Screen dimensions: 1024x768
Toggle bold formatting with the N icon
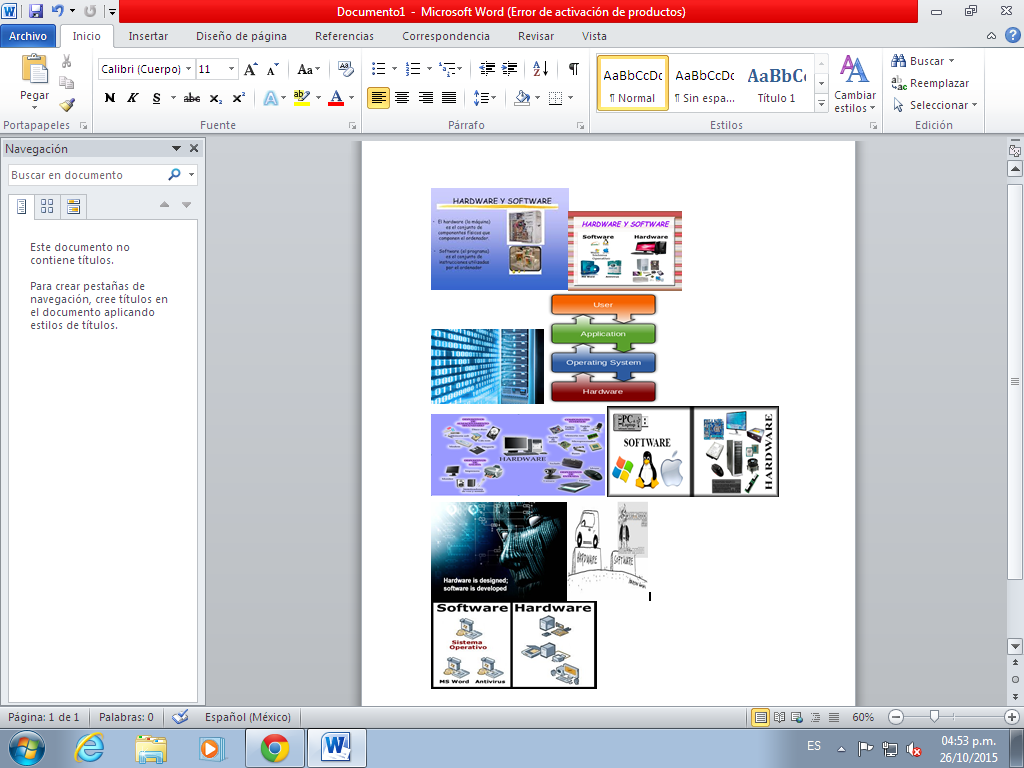tap(109, 97)
